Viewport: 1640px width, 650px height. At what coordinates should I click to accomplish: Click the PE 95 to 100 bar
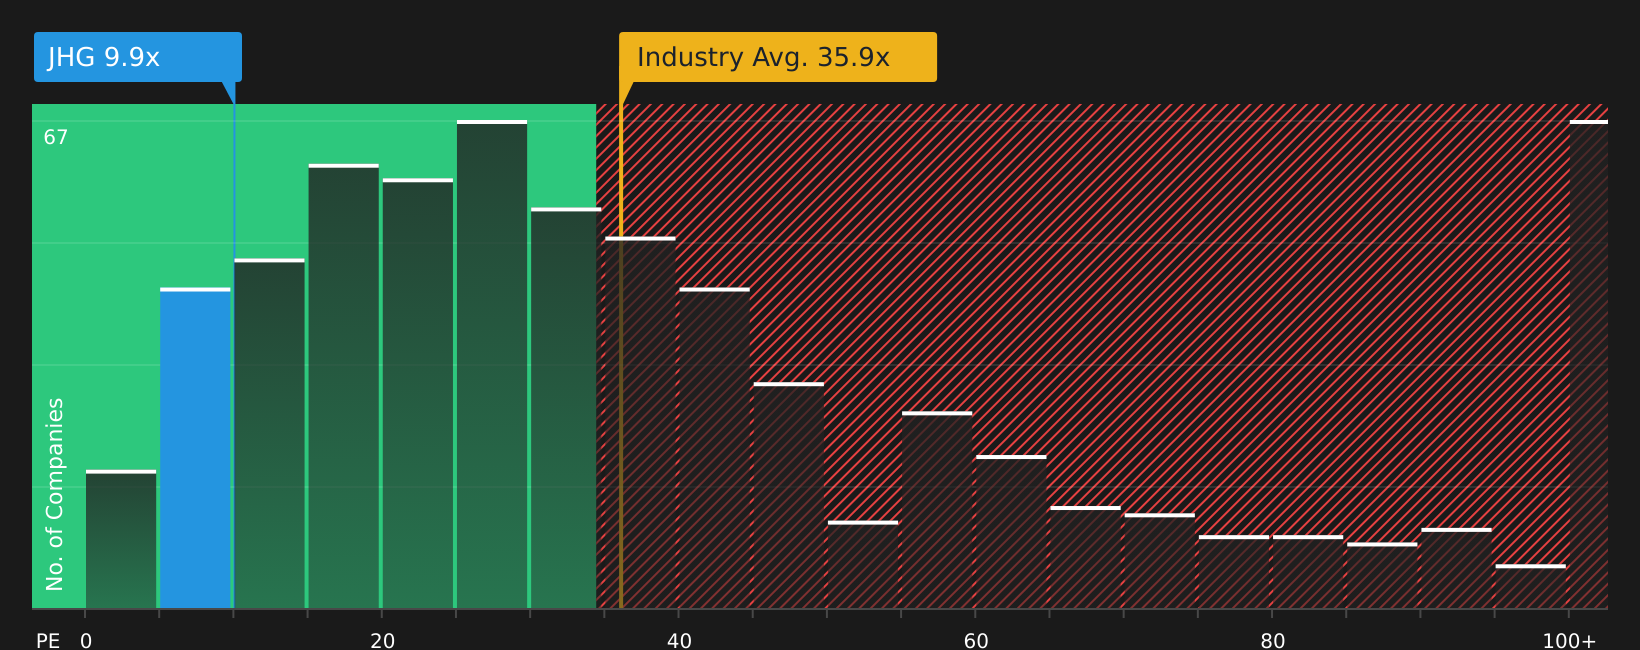[x=1531, y=586]
